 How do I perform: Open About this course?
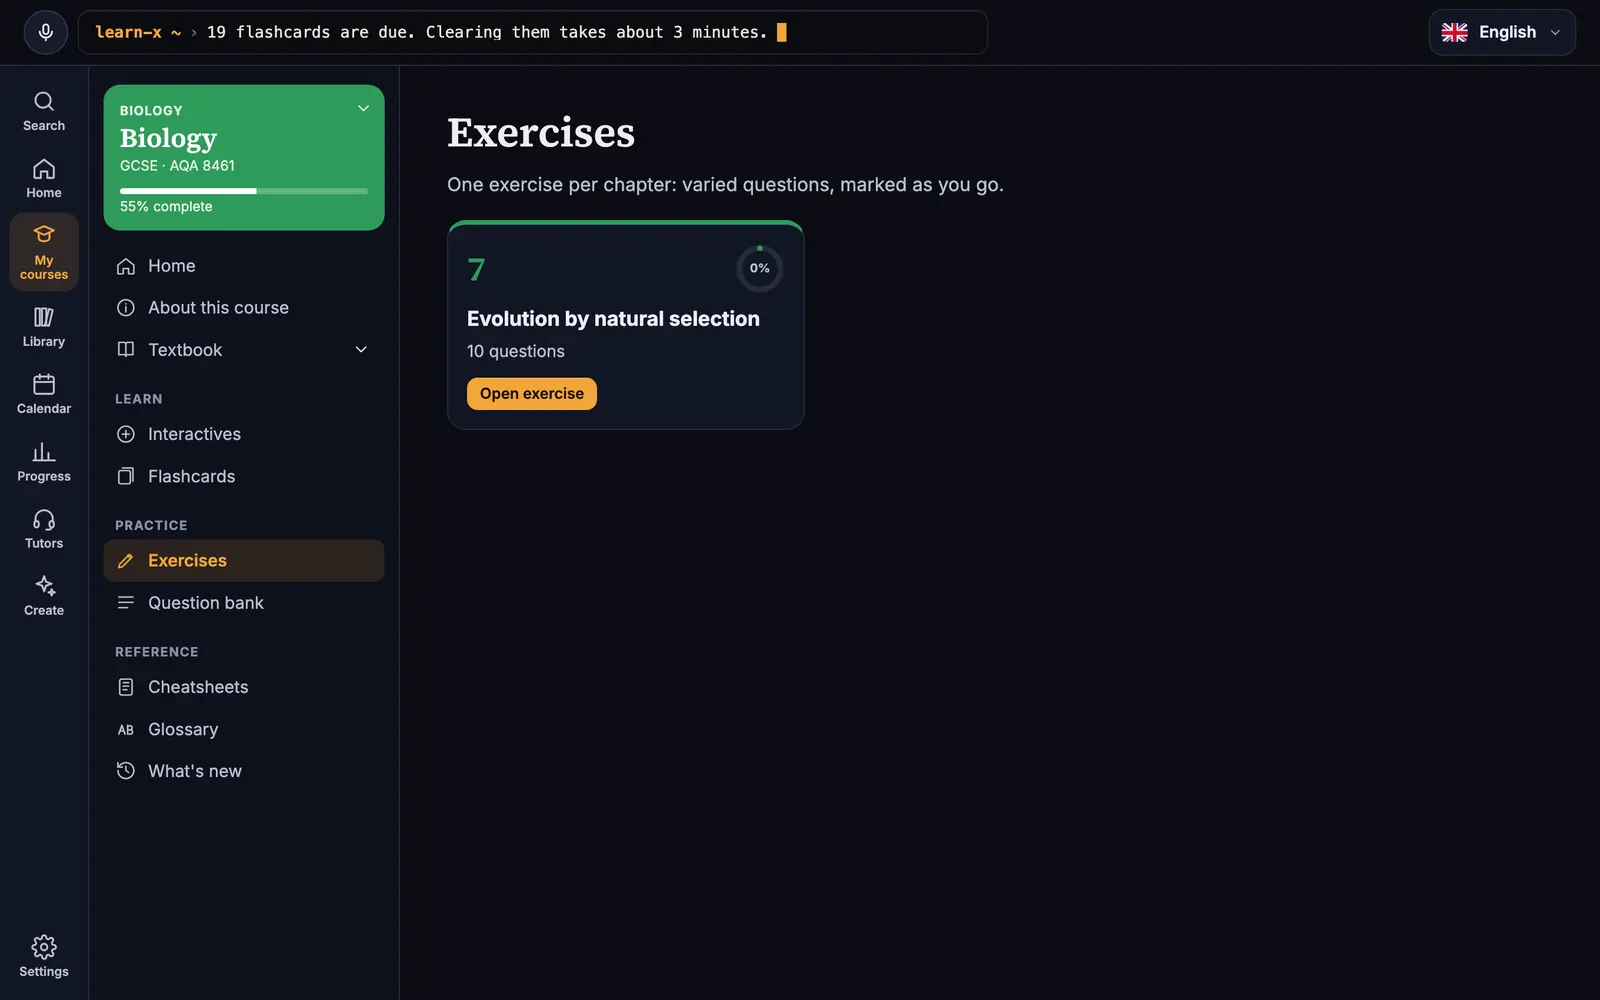[244, 308]
